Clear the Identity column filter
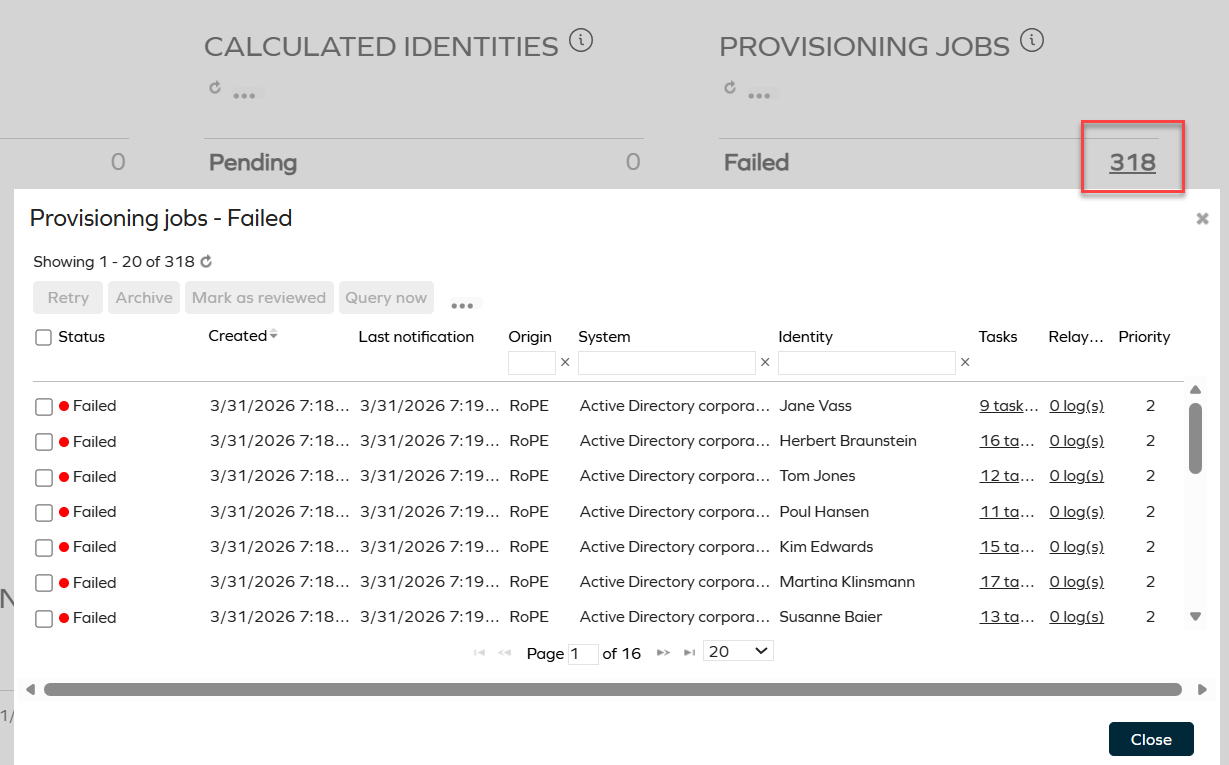Viewport: 1229px width, 765px height. click(964, 362)
